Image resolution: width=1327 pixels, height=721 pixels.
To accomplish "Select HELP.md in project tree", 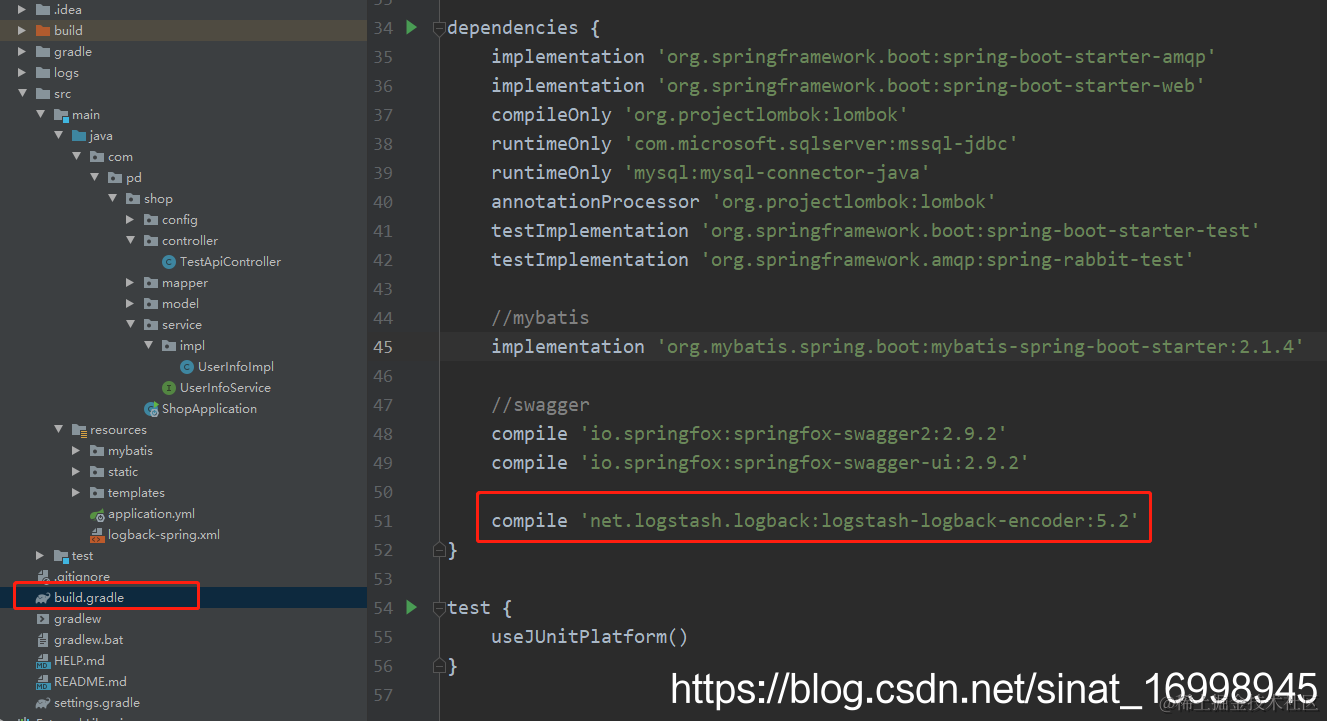I will click(79, 661).
